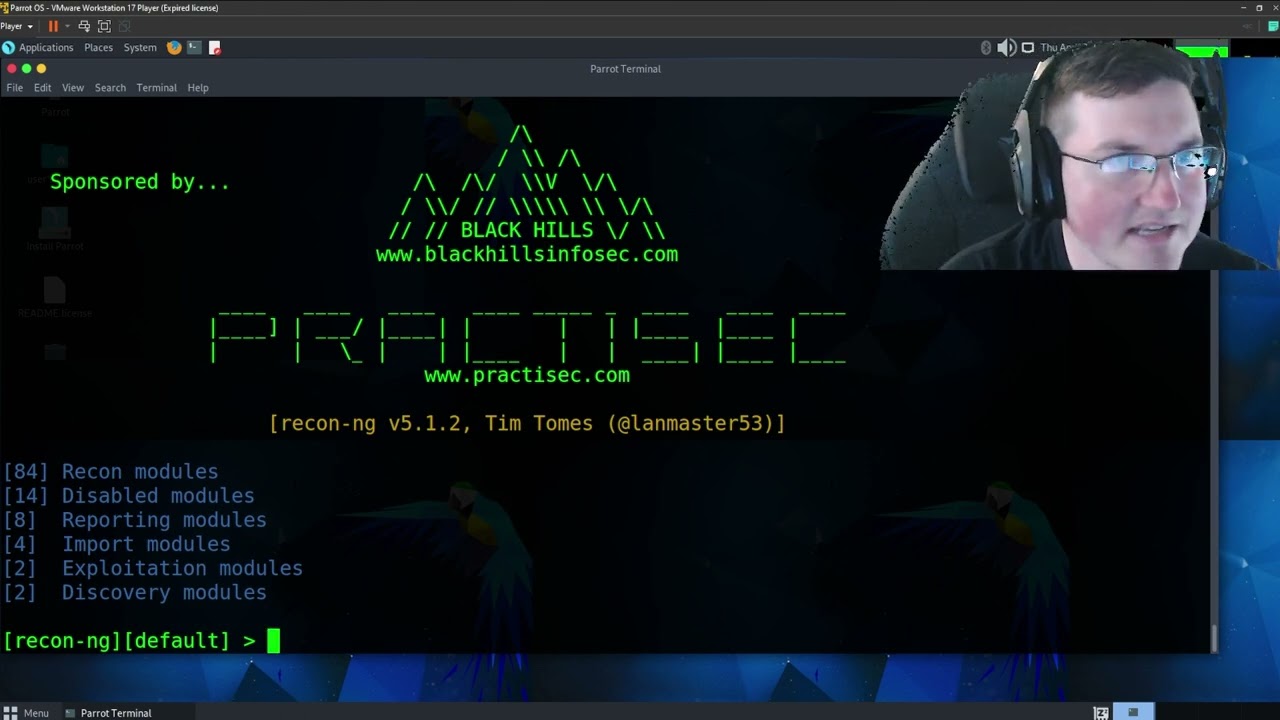
Task: Click the display tray icon
Action: click(1028, 47)
